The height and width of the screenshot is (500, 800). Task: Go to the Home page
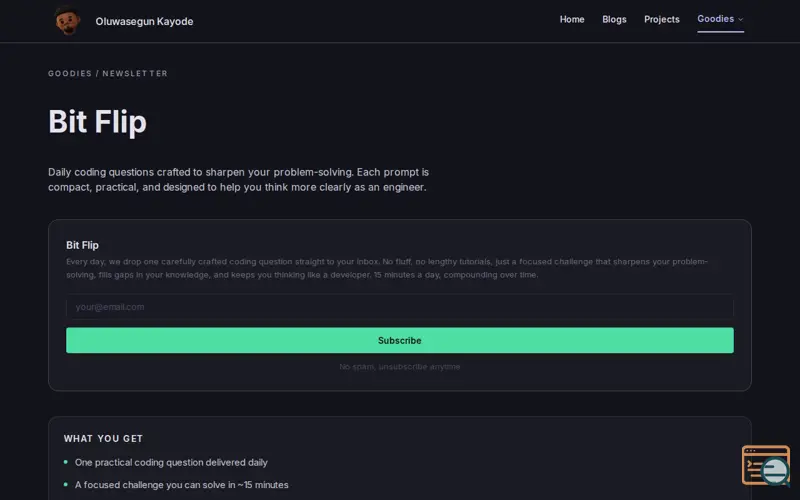pos(572,19)
